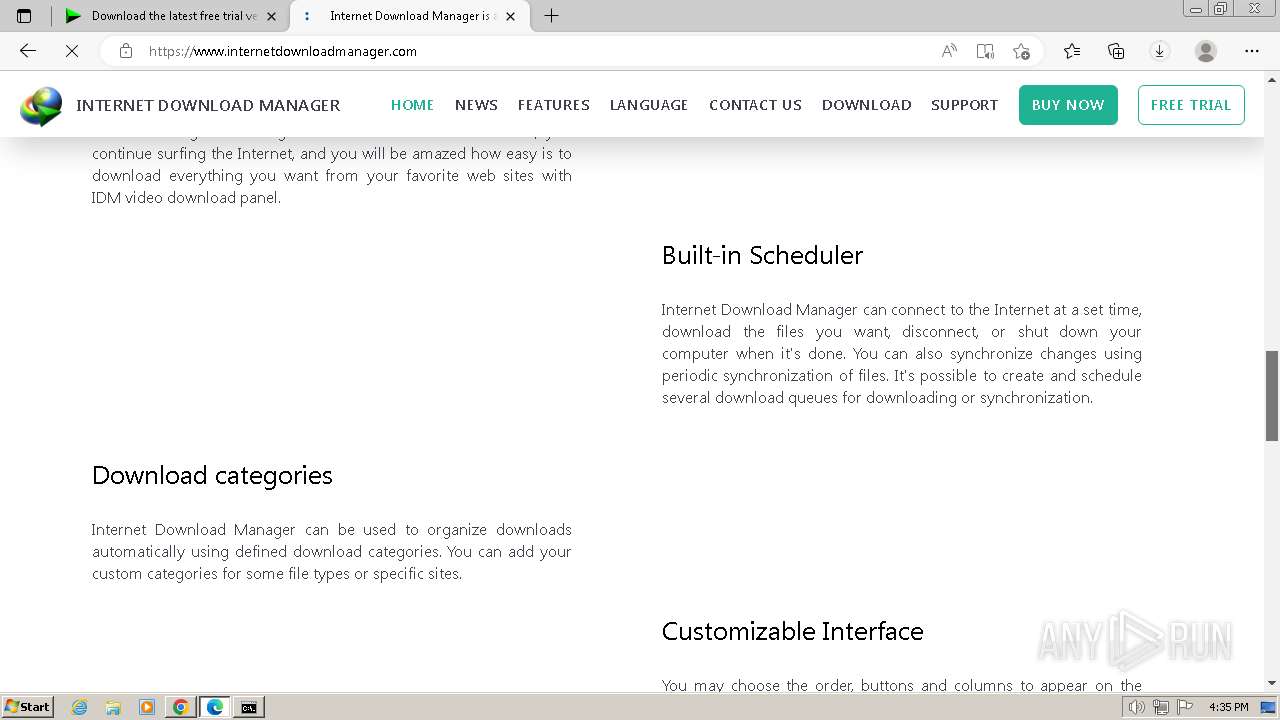Viewport: 1280px width, 720px height.
Task: Open the user profile avatar icon
Action: pyautogui.click(x=1206, y=51)
